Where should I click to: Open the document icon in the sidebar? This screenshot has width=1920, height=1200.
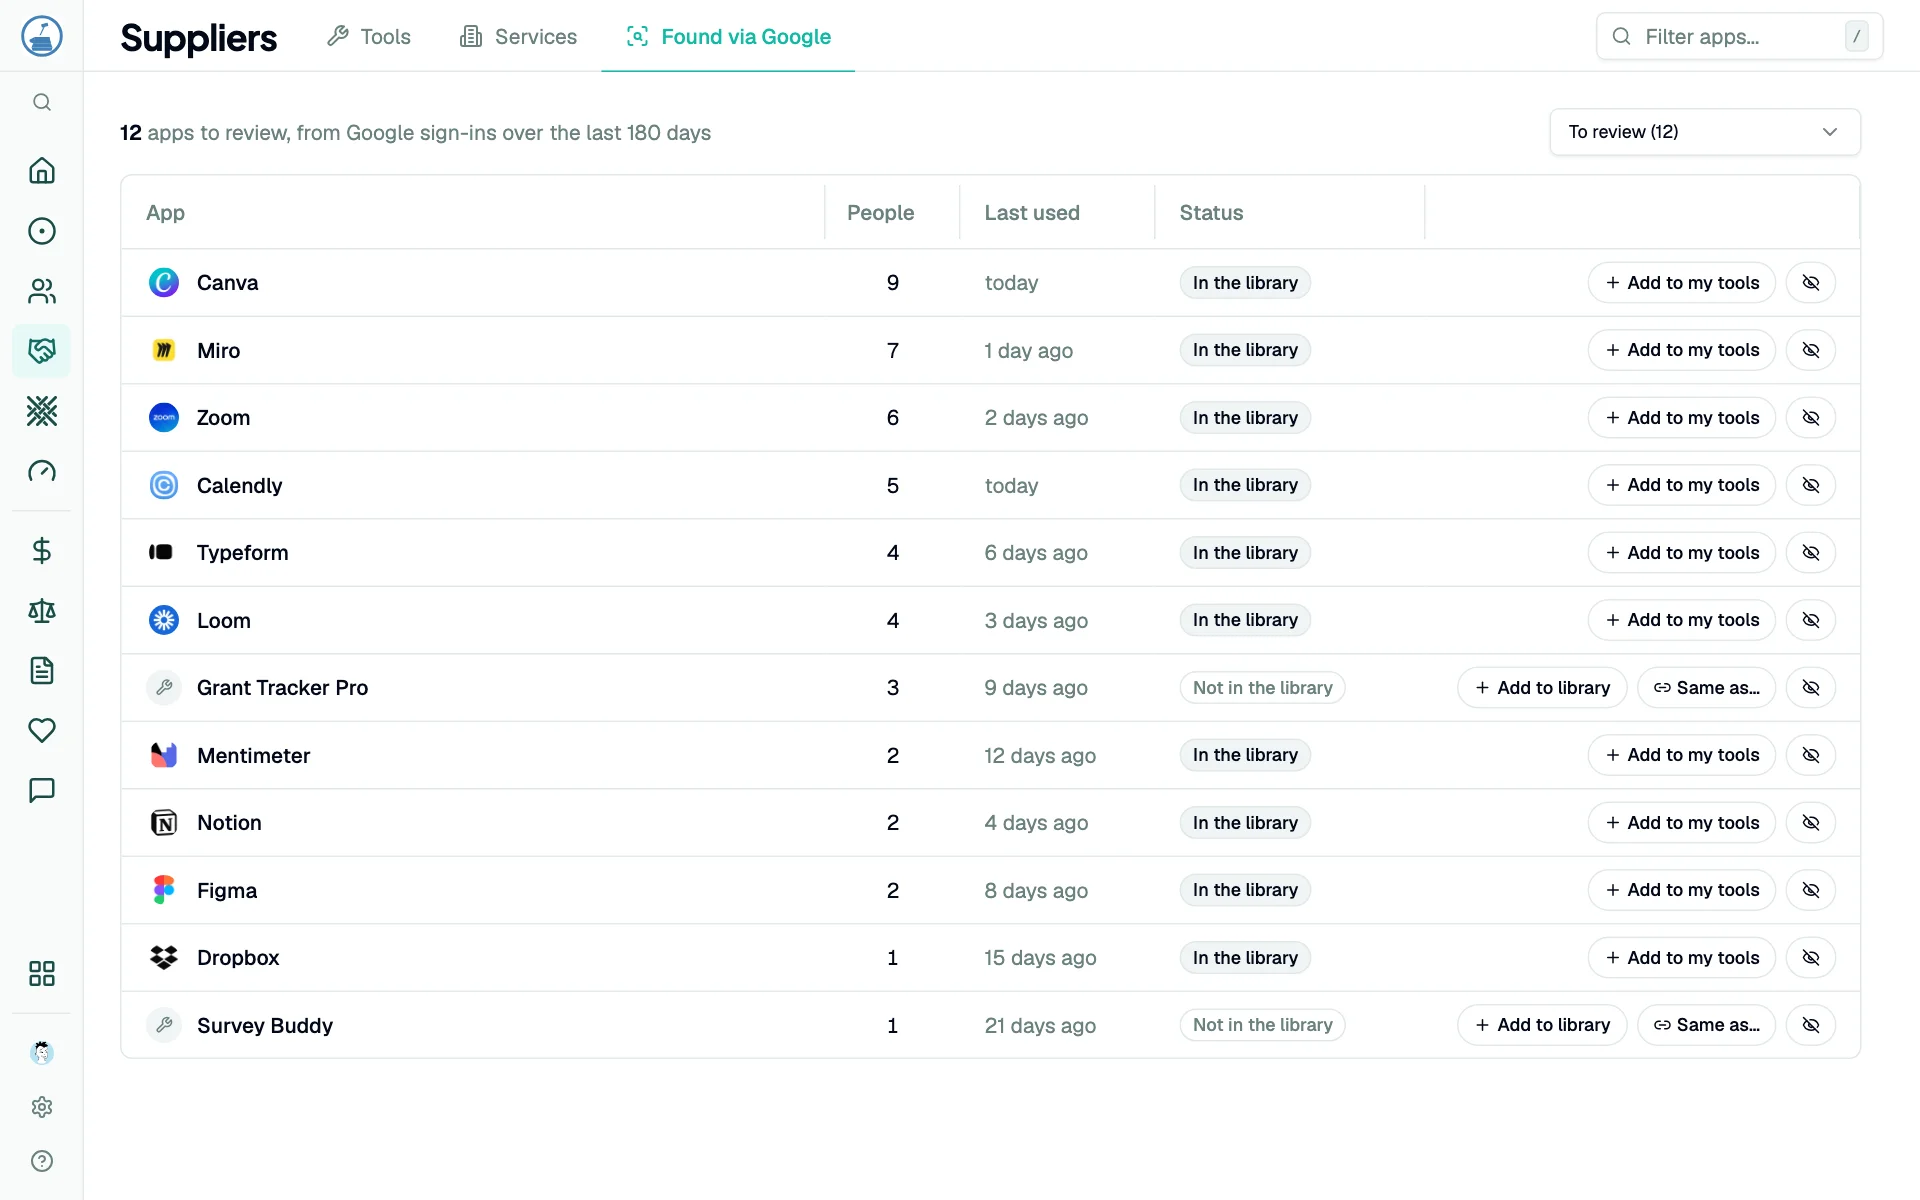pos(42,671)
